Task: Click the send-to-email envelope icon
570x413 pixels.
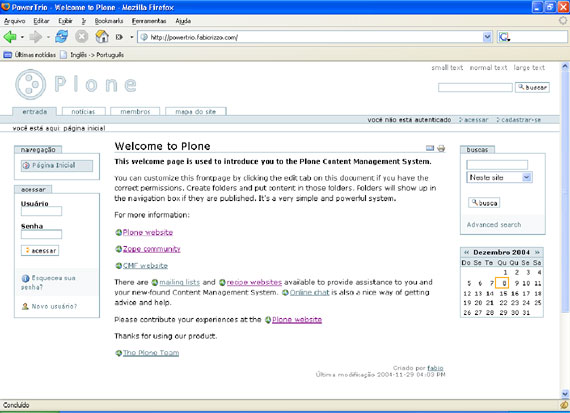Action: [x=430, y=148]
